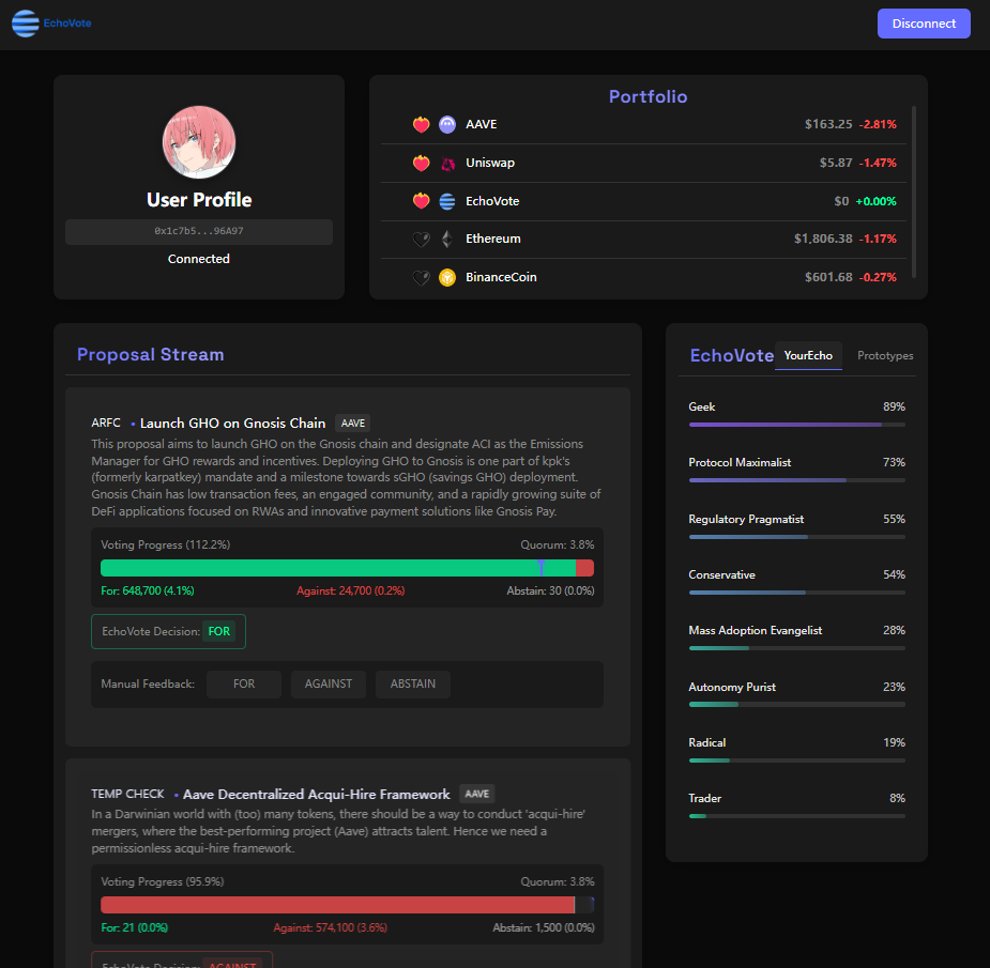Give manual feedback AGAINST on GHO proposal

click(328, 684)
